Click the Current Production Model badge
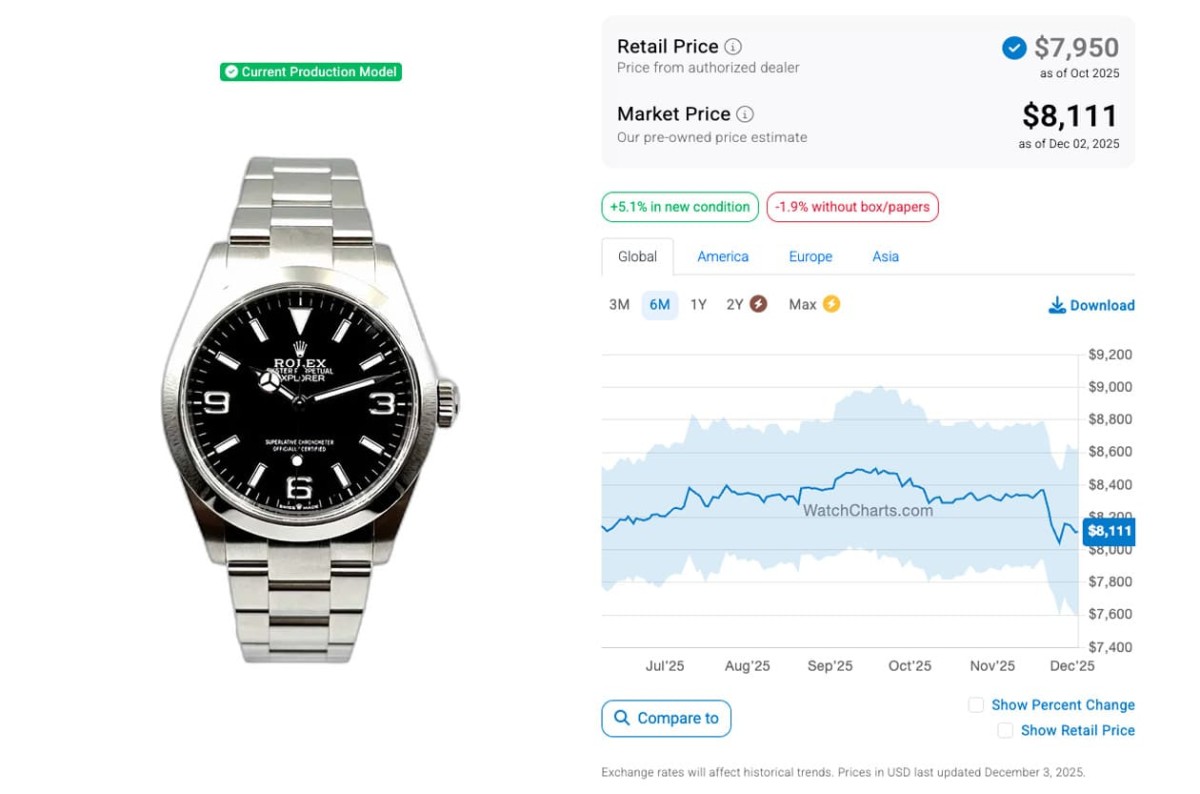This screenshot has width=1200, height=794. coord(311,72)
